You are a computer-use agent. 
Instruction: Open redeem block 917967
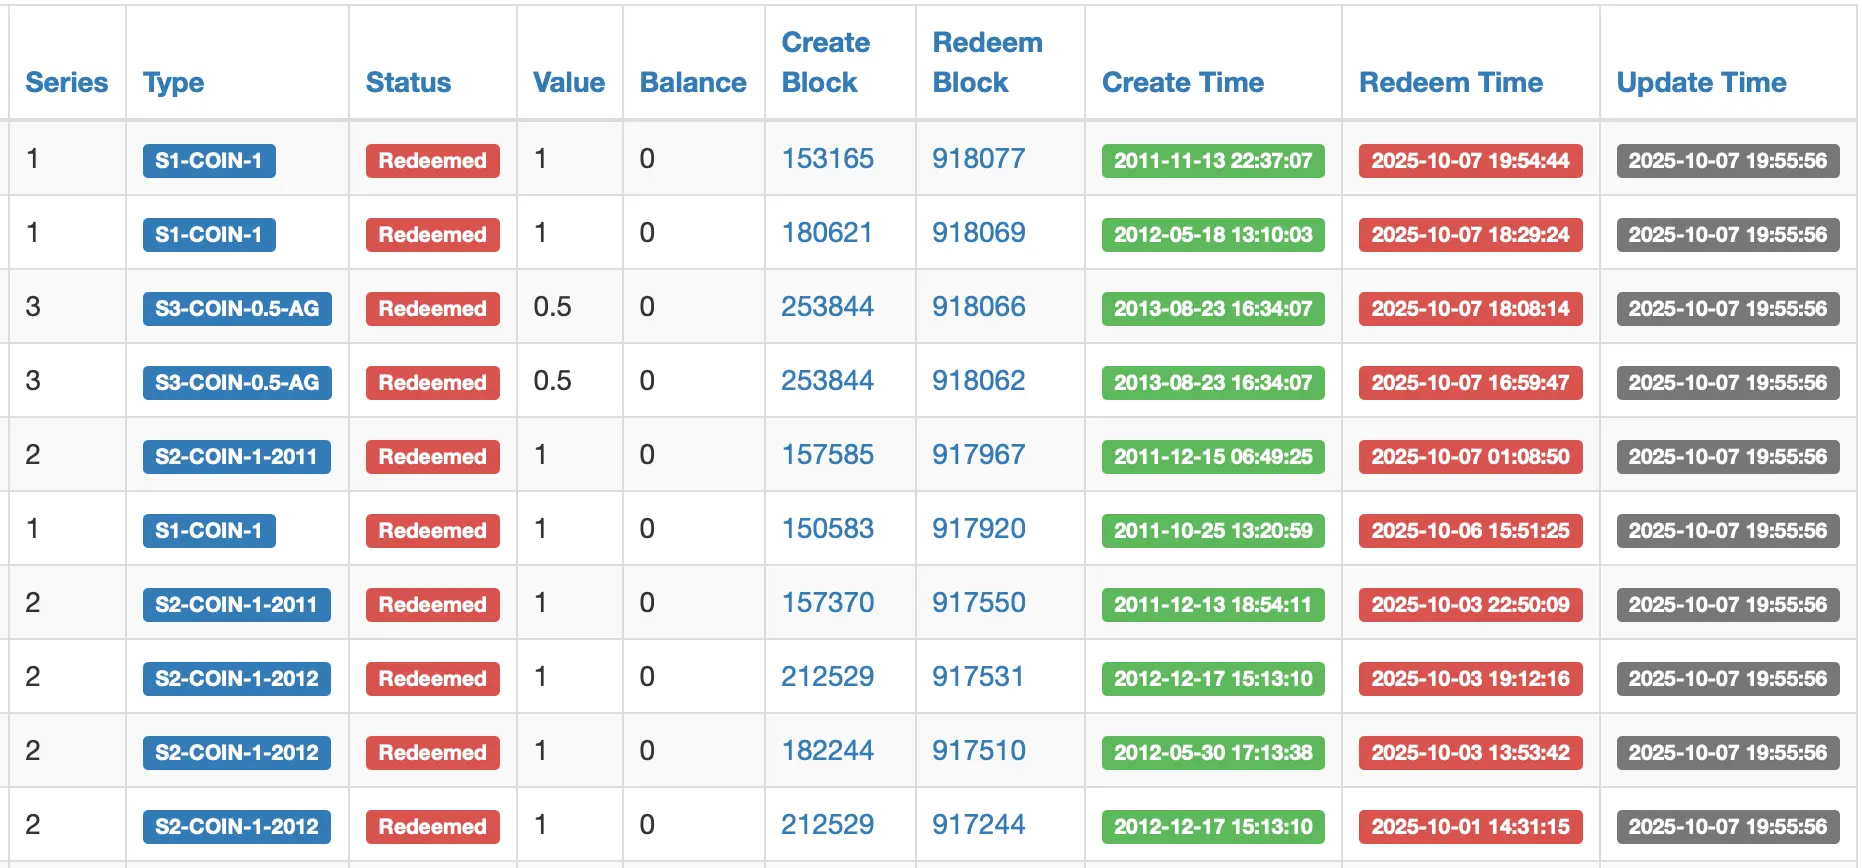point(978,454)
